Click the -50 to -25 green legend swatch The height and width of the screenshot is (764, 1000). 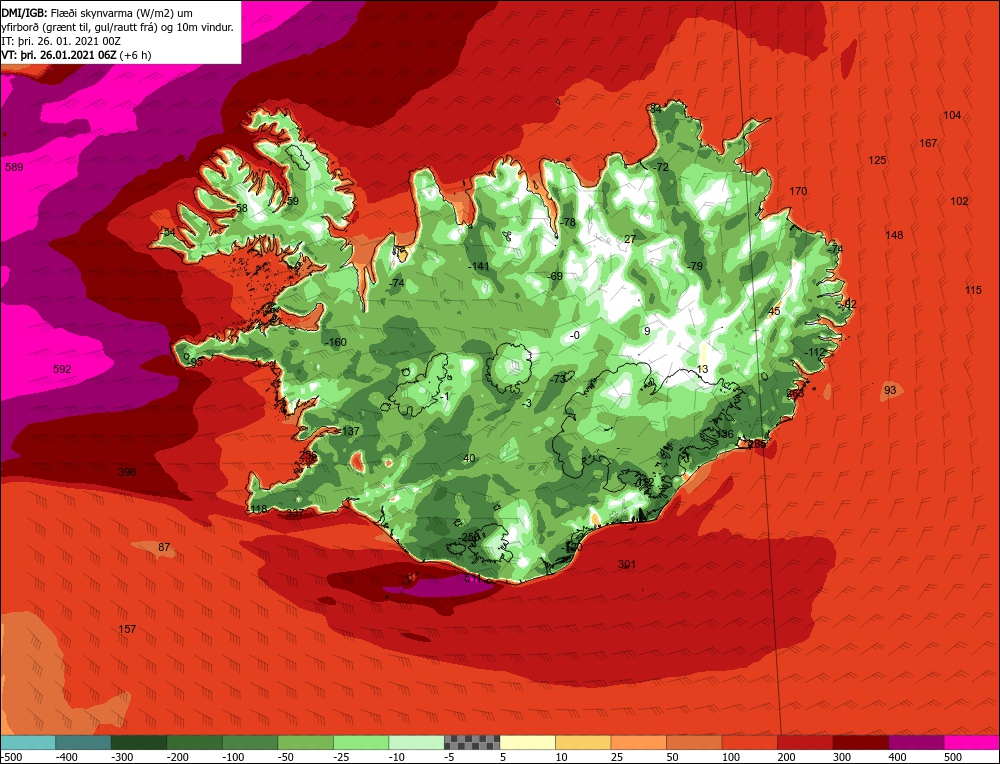click(305, 742)
